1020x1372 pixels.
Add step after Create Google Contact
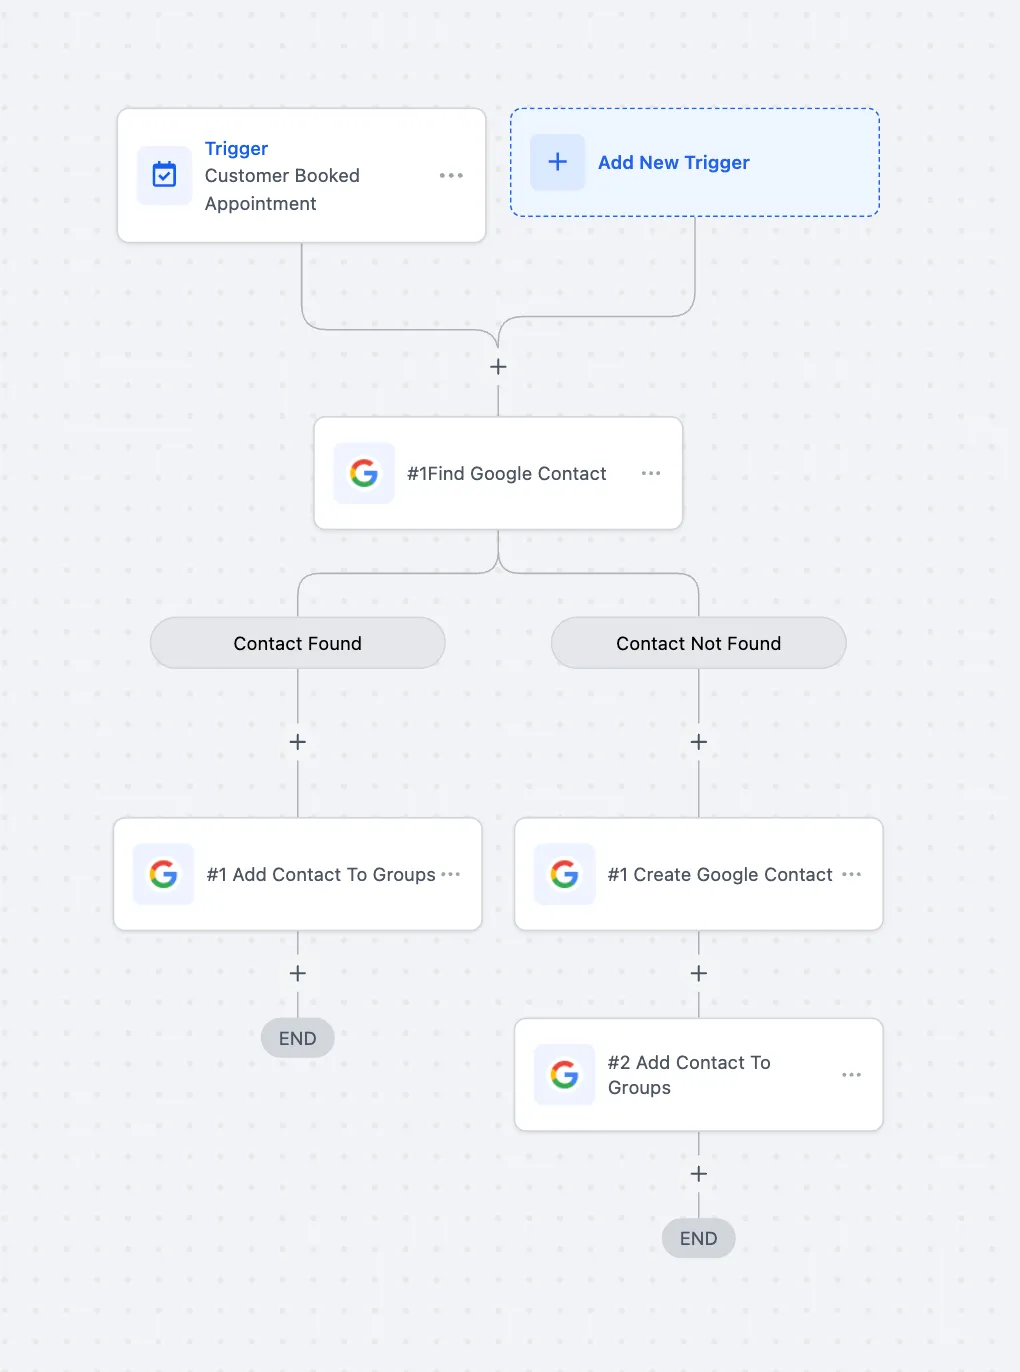tap(699, 973)
